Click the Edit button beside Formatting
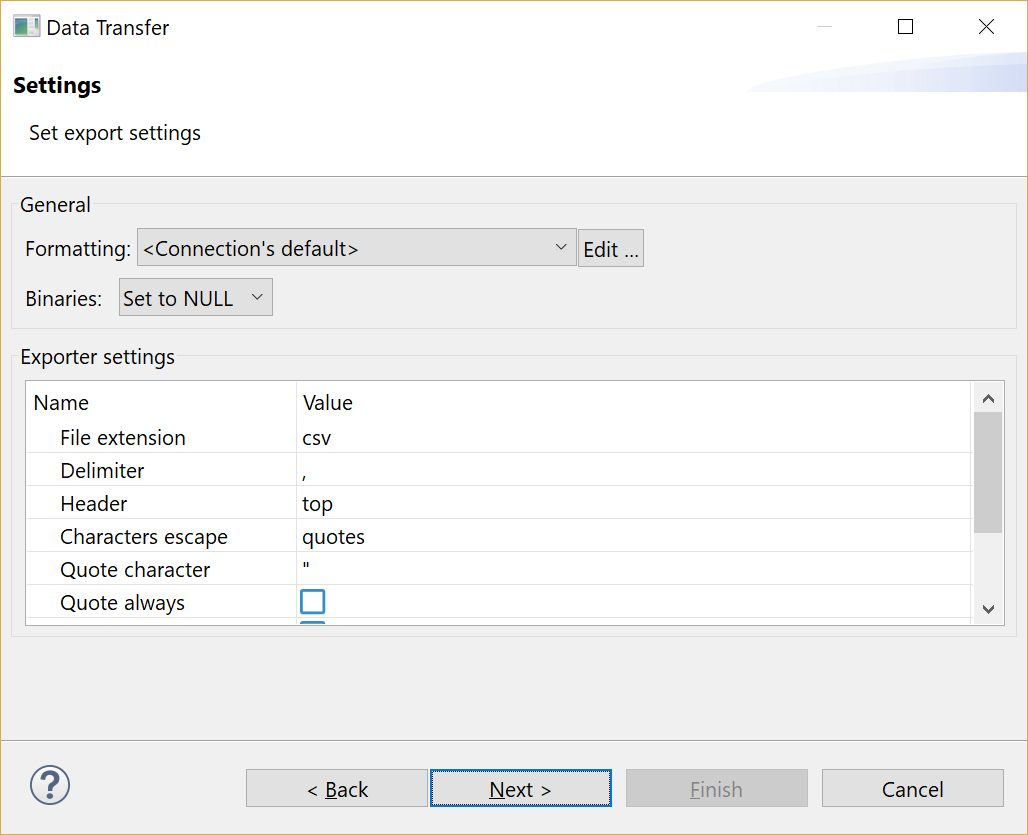The image size is (1028, 835). tap(610, 248)
